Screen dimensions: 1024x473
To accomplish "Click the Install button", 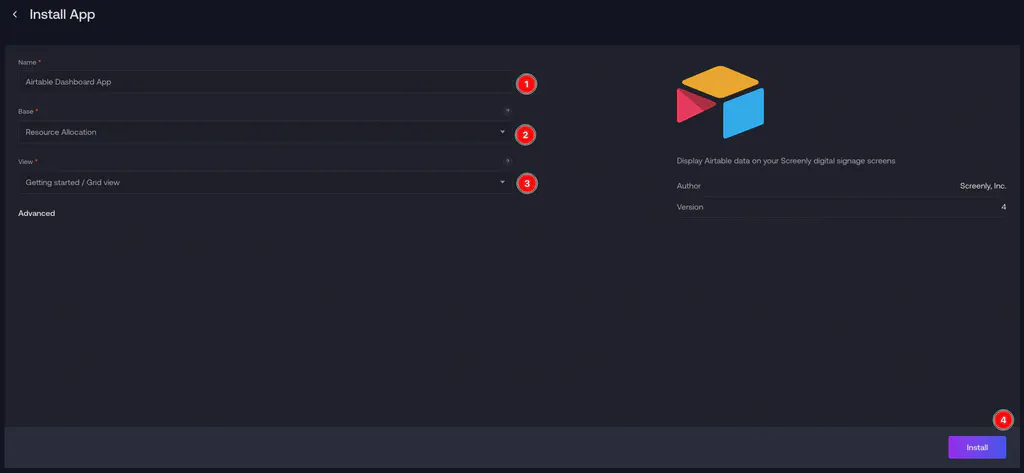I will point(977,448).
